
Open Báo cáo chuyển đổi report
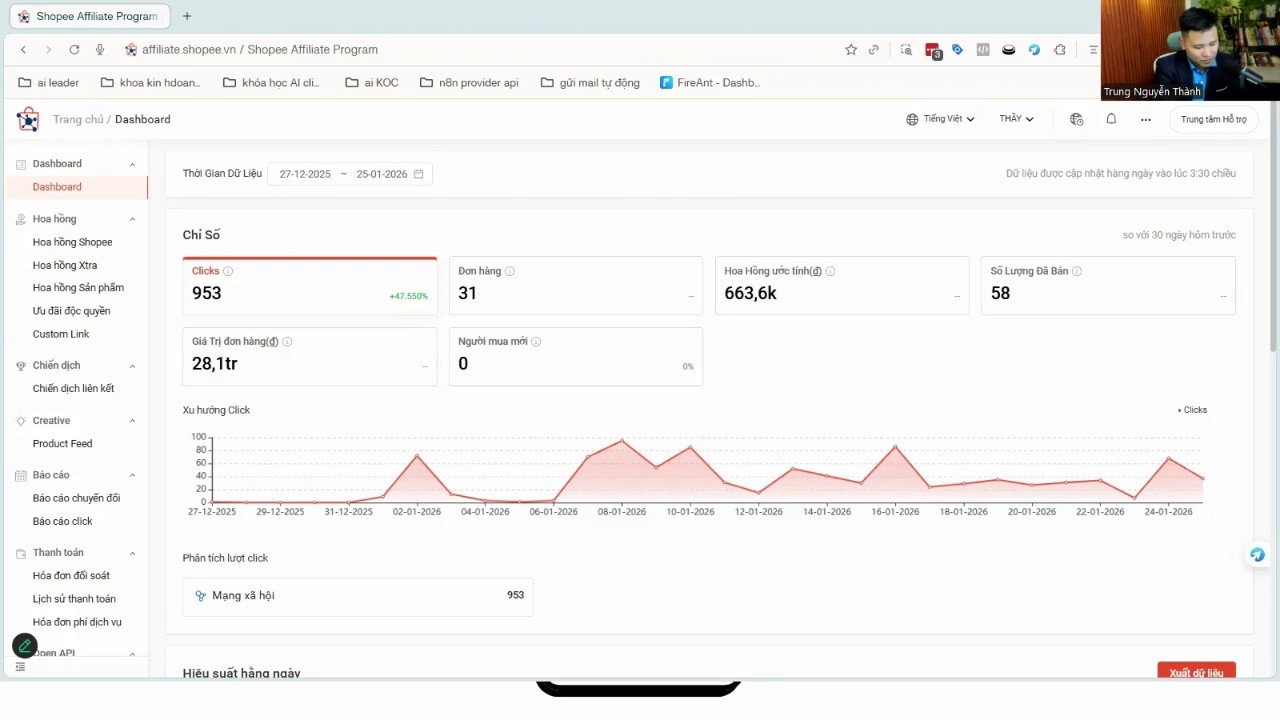point(74,498)
